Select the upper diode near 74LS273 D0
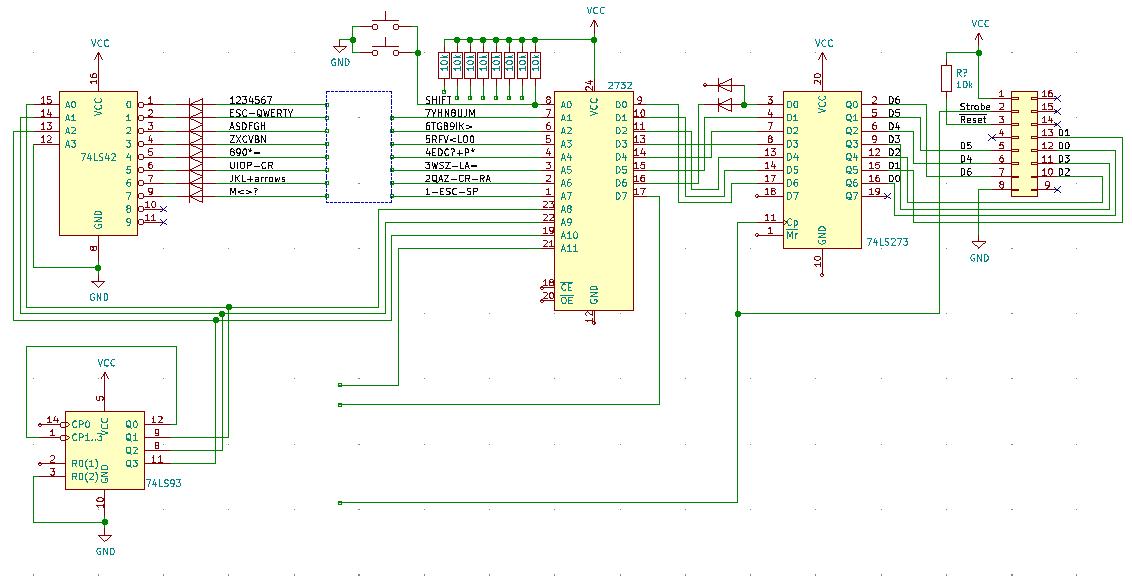Screen dimensions: 1132x585 (x=723, y=86)
